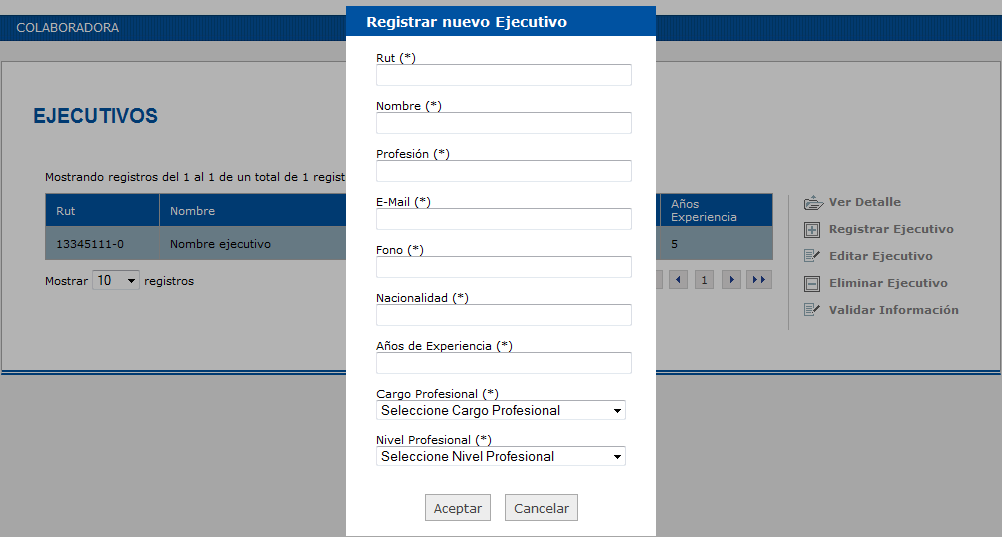Select page 1 in pagination
The width and height of the screenshot is (1002, 537).
pyautogui.click(x=704, y=280)
